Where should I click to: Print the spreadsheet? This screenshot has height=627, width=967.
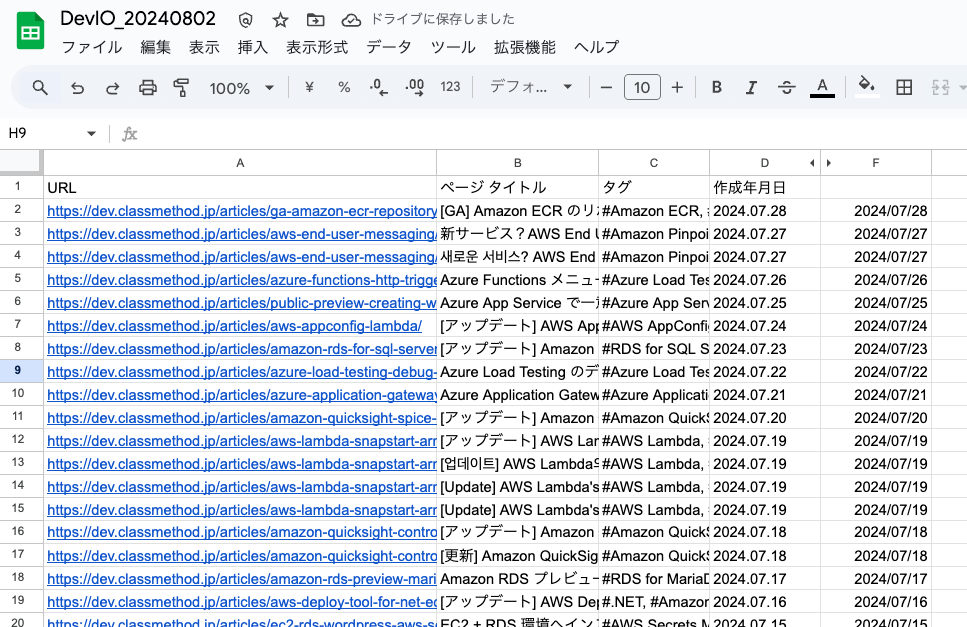(147, 88)
